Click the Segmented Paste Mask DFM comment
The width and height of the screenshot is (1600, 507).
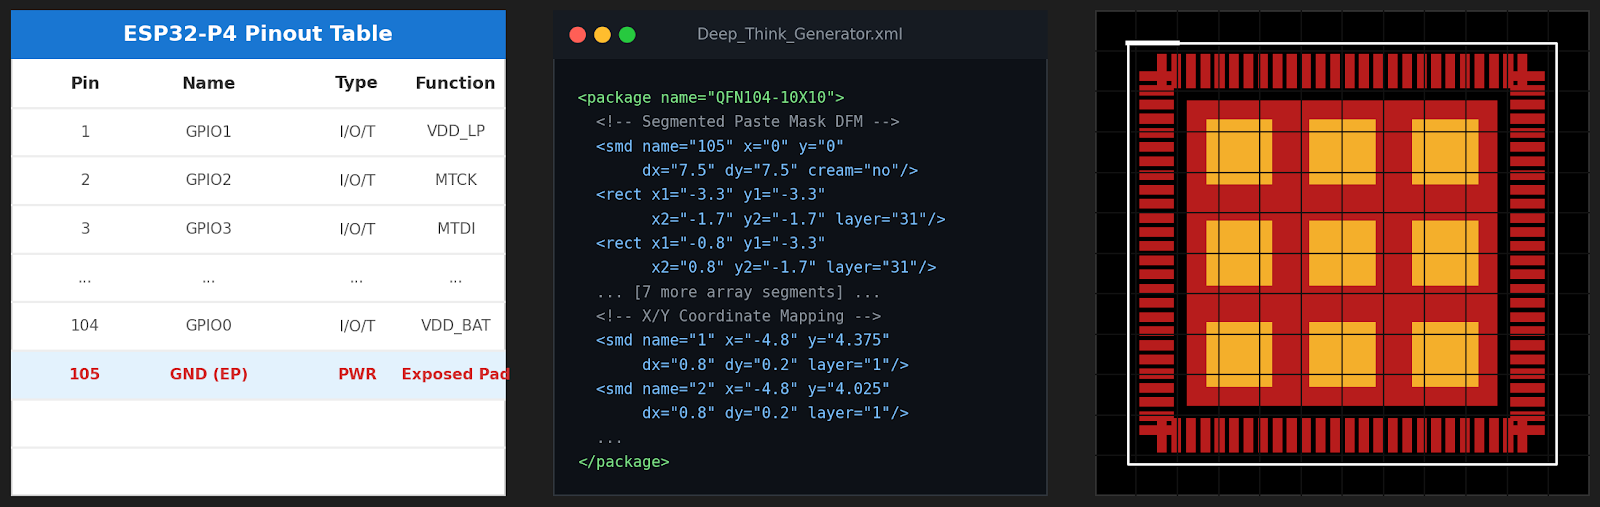pyautogui.click(x=748, y=122)
